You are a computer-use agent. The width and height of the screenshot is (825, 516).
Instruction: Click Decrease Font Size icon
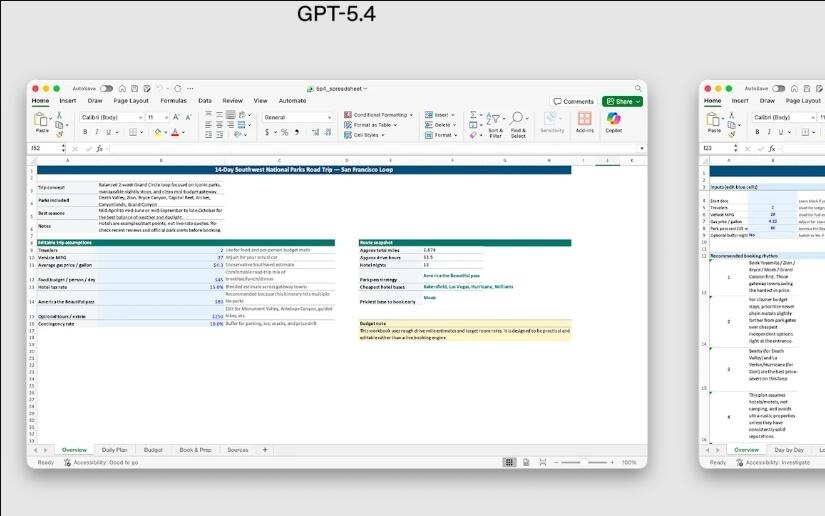pyautogui.click(x=188, y=117)
